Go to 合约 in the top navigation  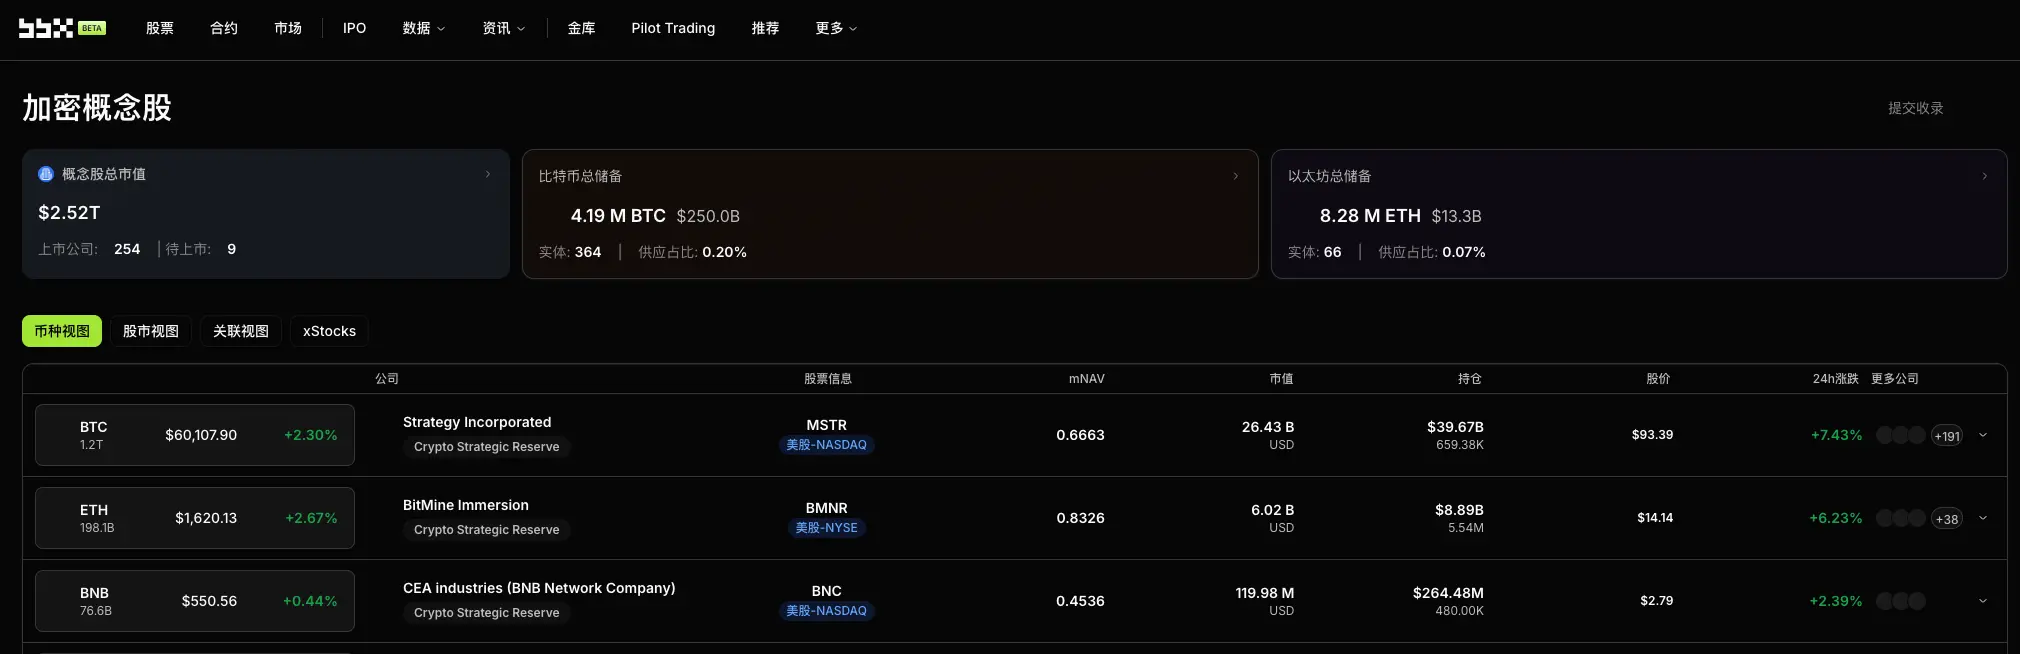point(224,28)
